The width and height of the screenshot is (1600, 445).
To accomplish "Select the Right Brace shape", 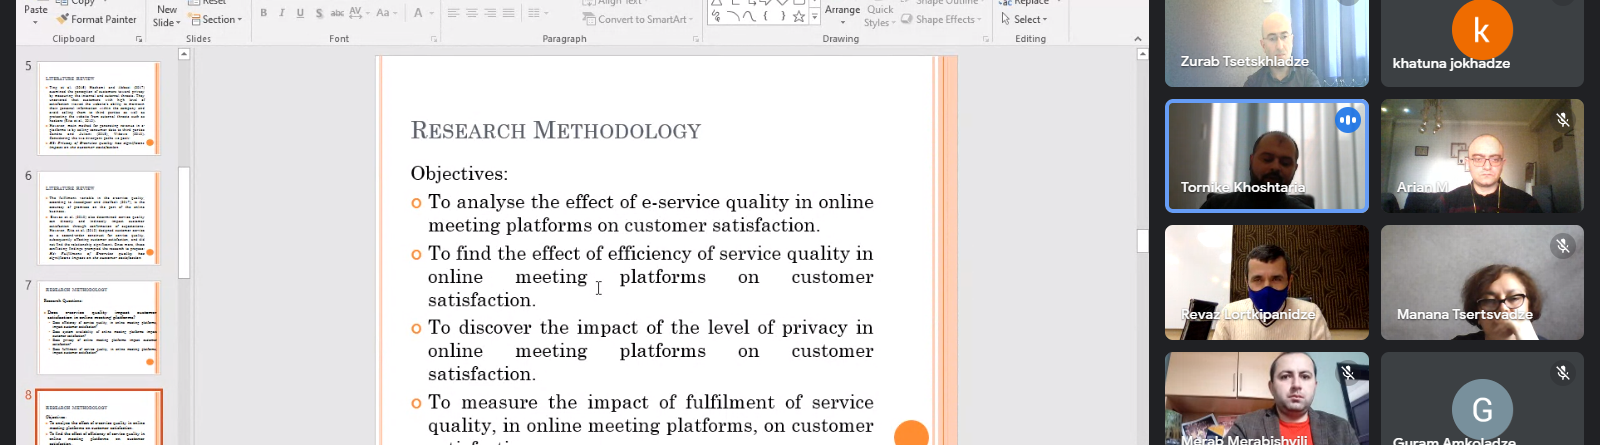I will click(781, 16).
